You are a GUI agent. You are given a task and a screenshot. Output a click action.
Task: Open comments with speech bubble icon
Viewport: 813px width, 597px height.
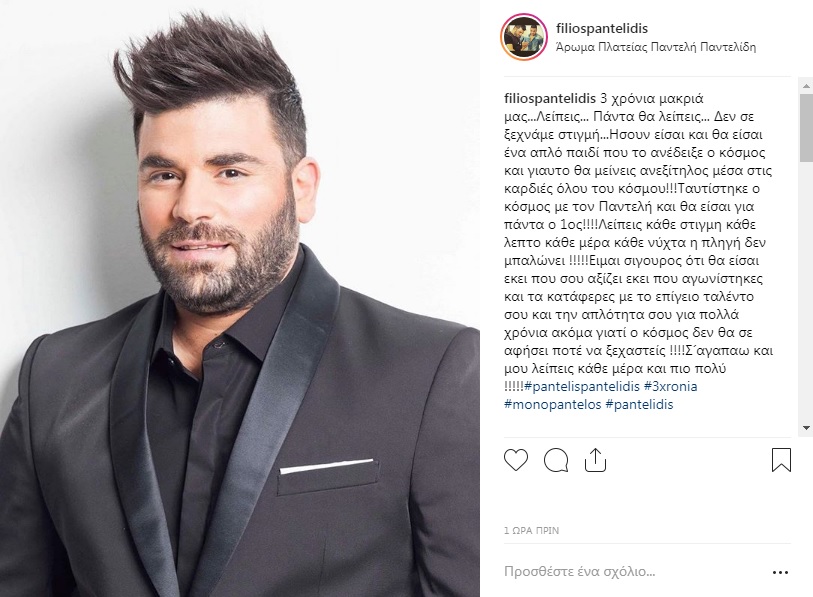pyautogui.click(x=556, y=460)
